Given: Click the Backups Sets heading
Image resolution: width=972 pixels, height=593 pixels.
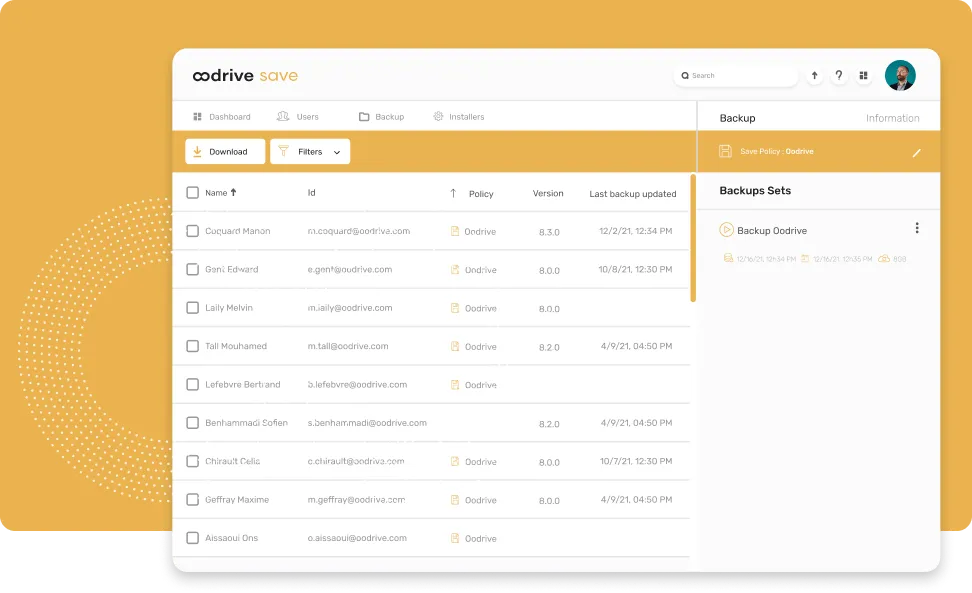Looking at the screenshot, I should (x=755, y=191).
